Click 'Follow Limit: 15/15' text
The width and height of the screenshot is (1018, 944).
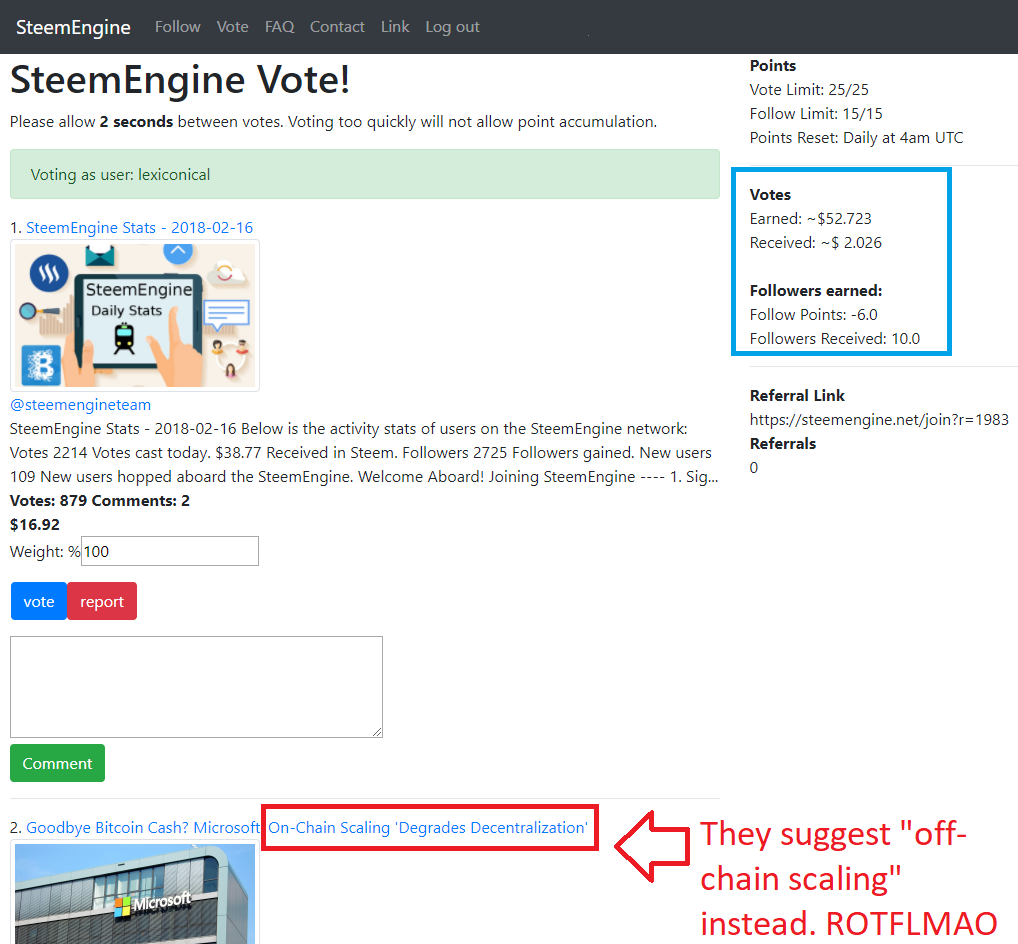pyautogui.click(x=816, y=114)
